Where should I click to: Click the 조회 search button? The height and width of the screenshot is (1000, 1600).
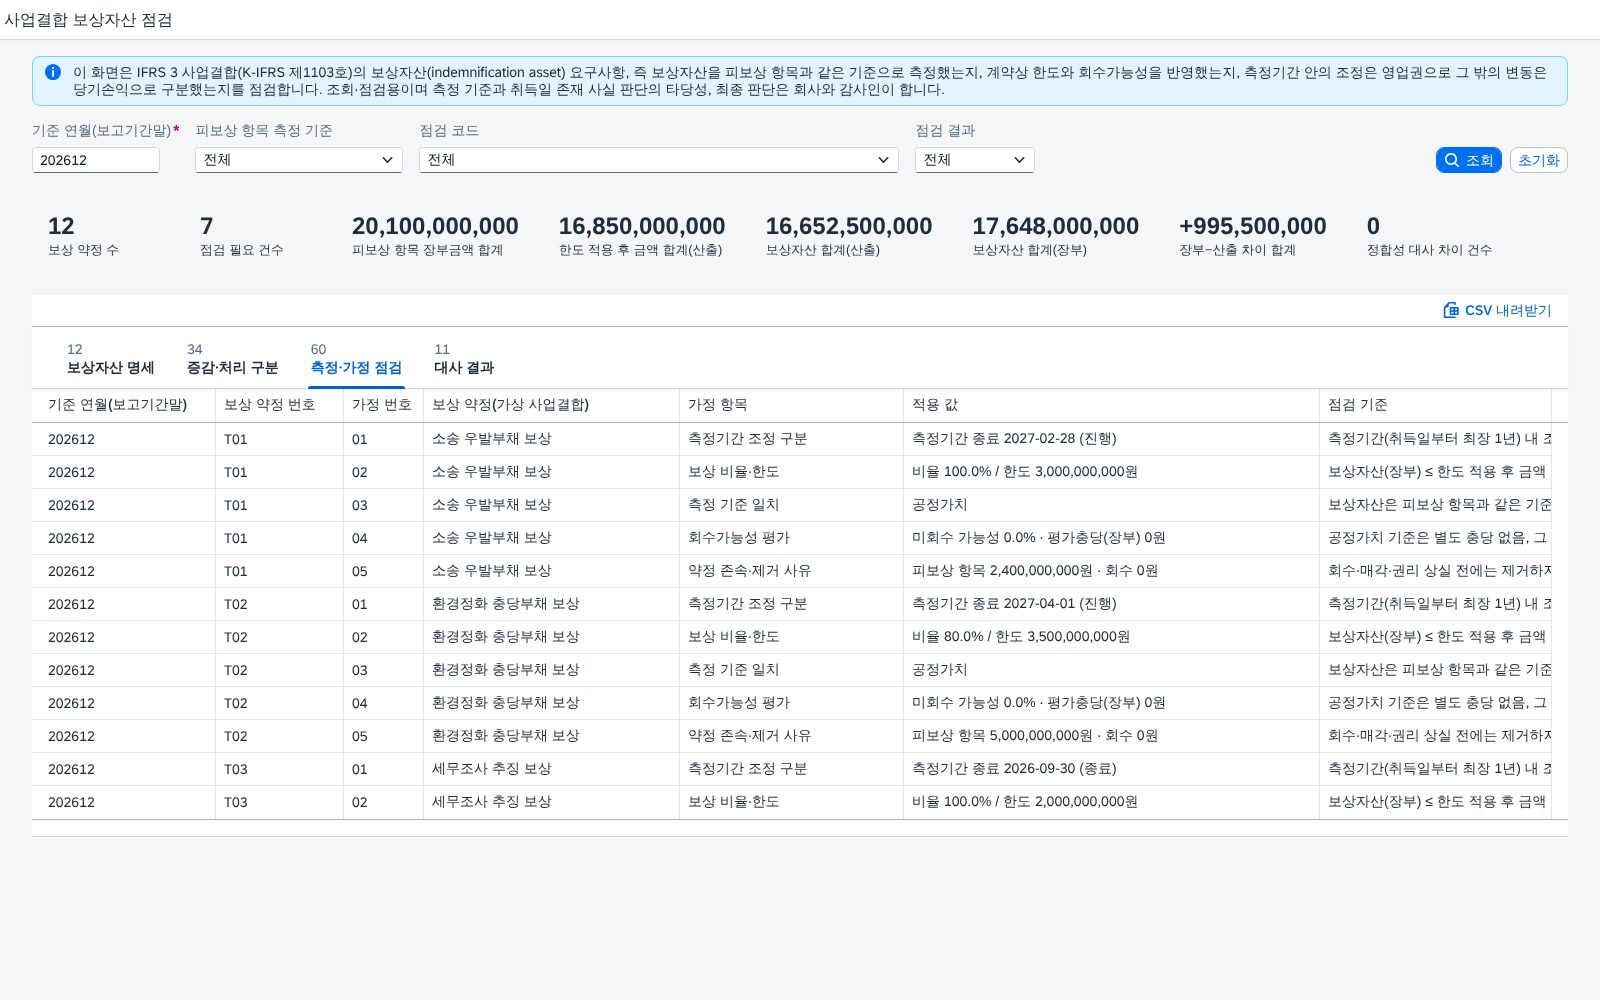1468,160
